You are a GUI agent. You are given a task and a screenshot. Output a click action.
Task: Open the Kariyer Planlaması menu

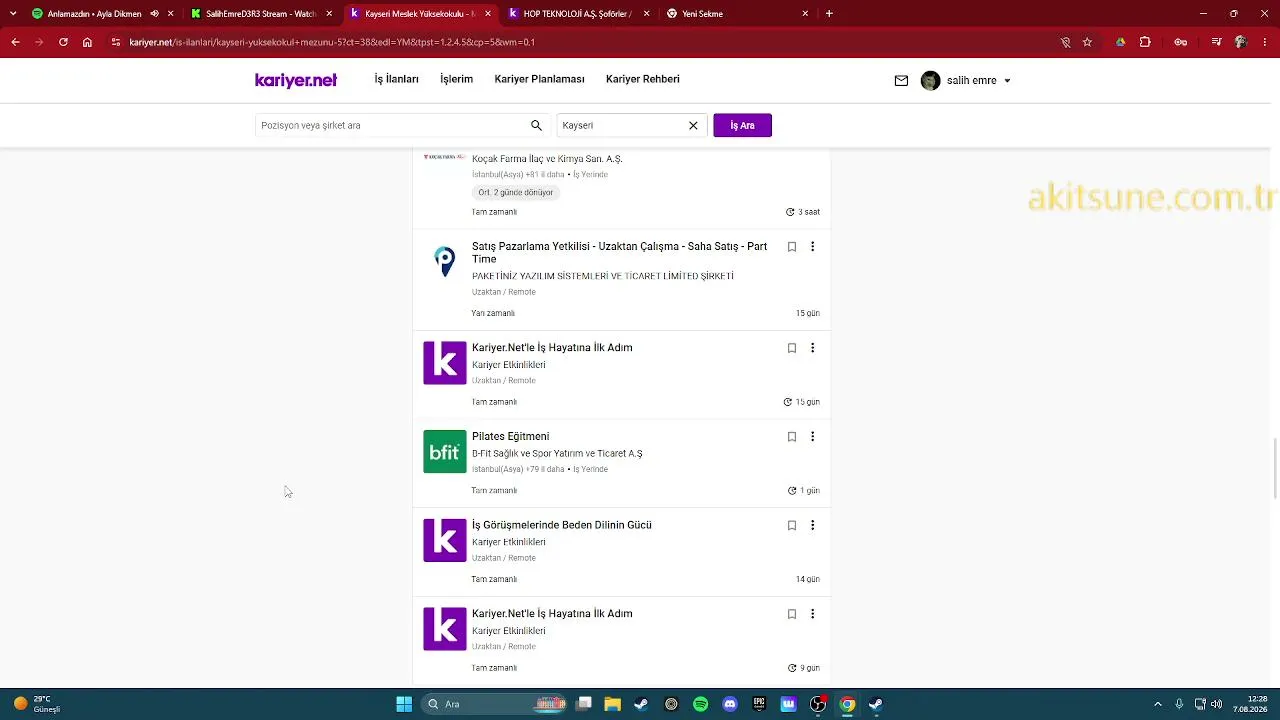(539, 79)
